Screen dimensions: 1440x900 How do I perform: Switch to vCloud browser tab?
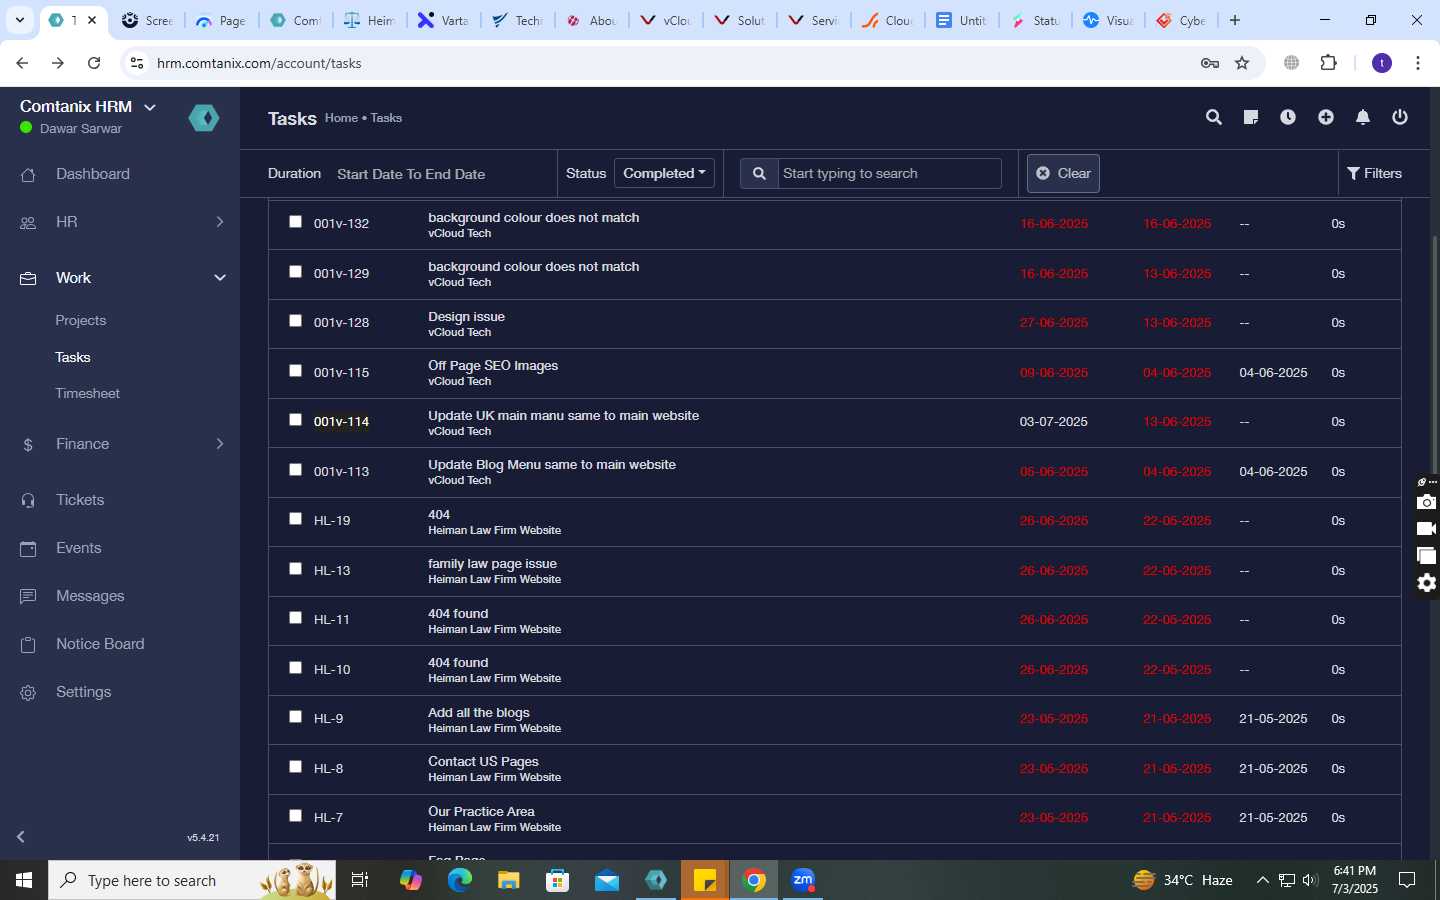point(667,20)
